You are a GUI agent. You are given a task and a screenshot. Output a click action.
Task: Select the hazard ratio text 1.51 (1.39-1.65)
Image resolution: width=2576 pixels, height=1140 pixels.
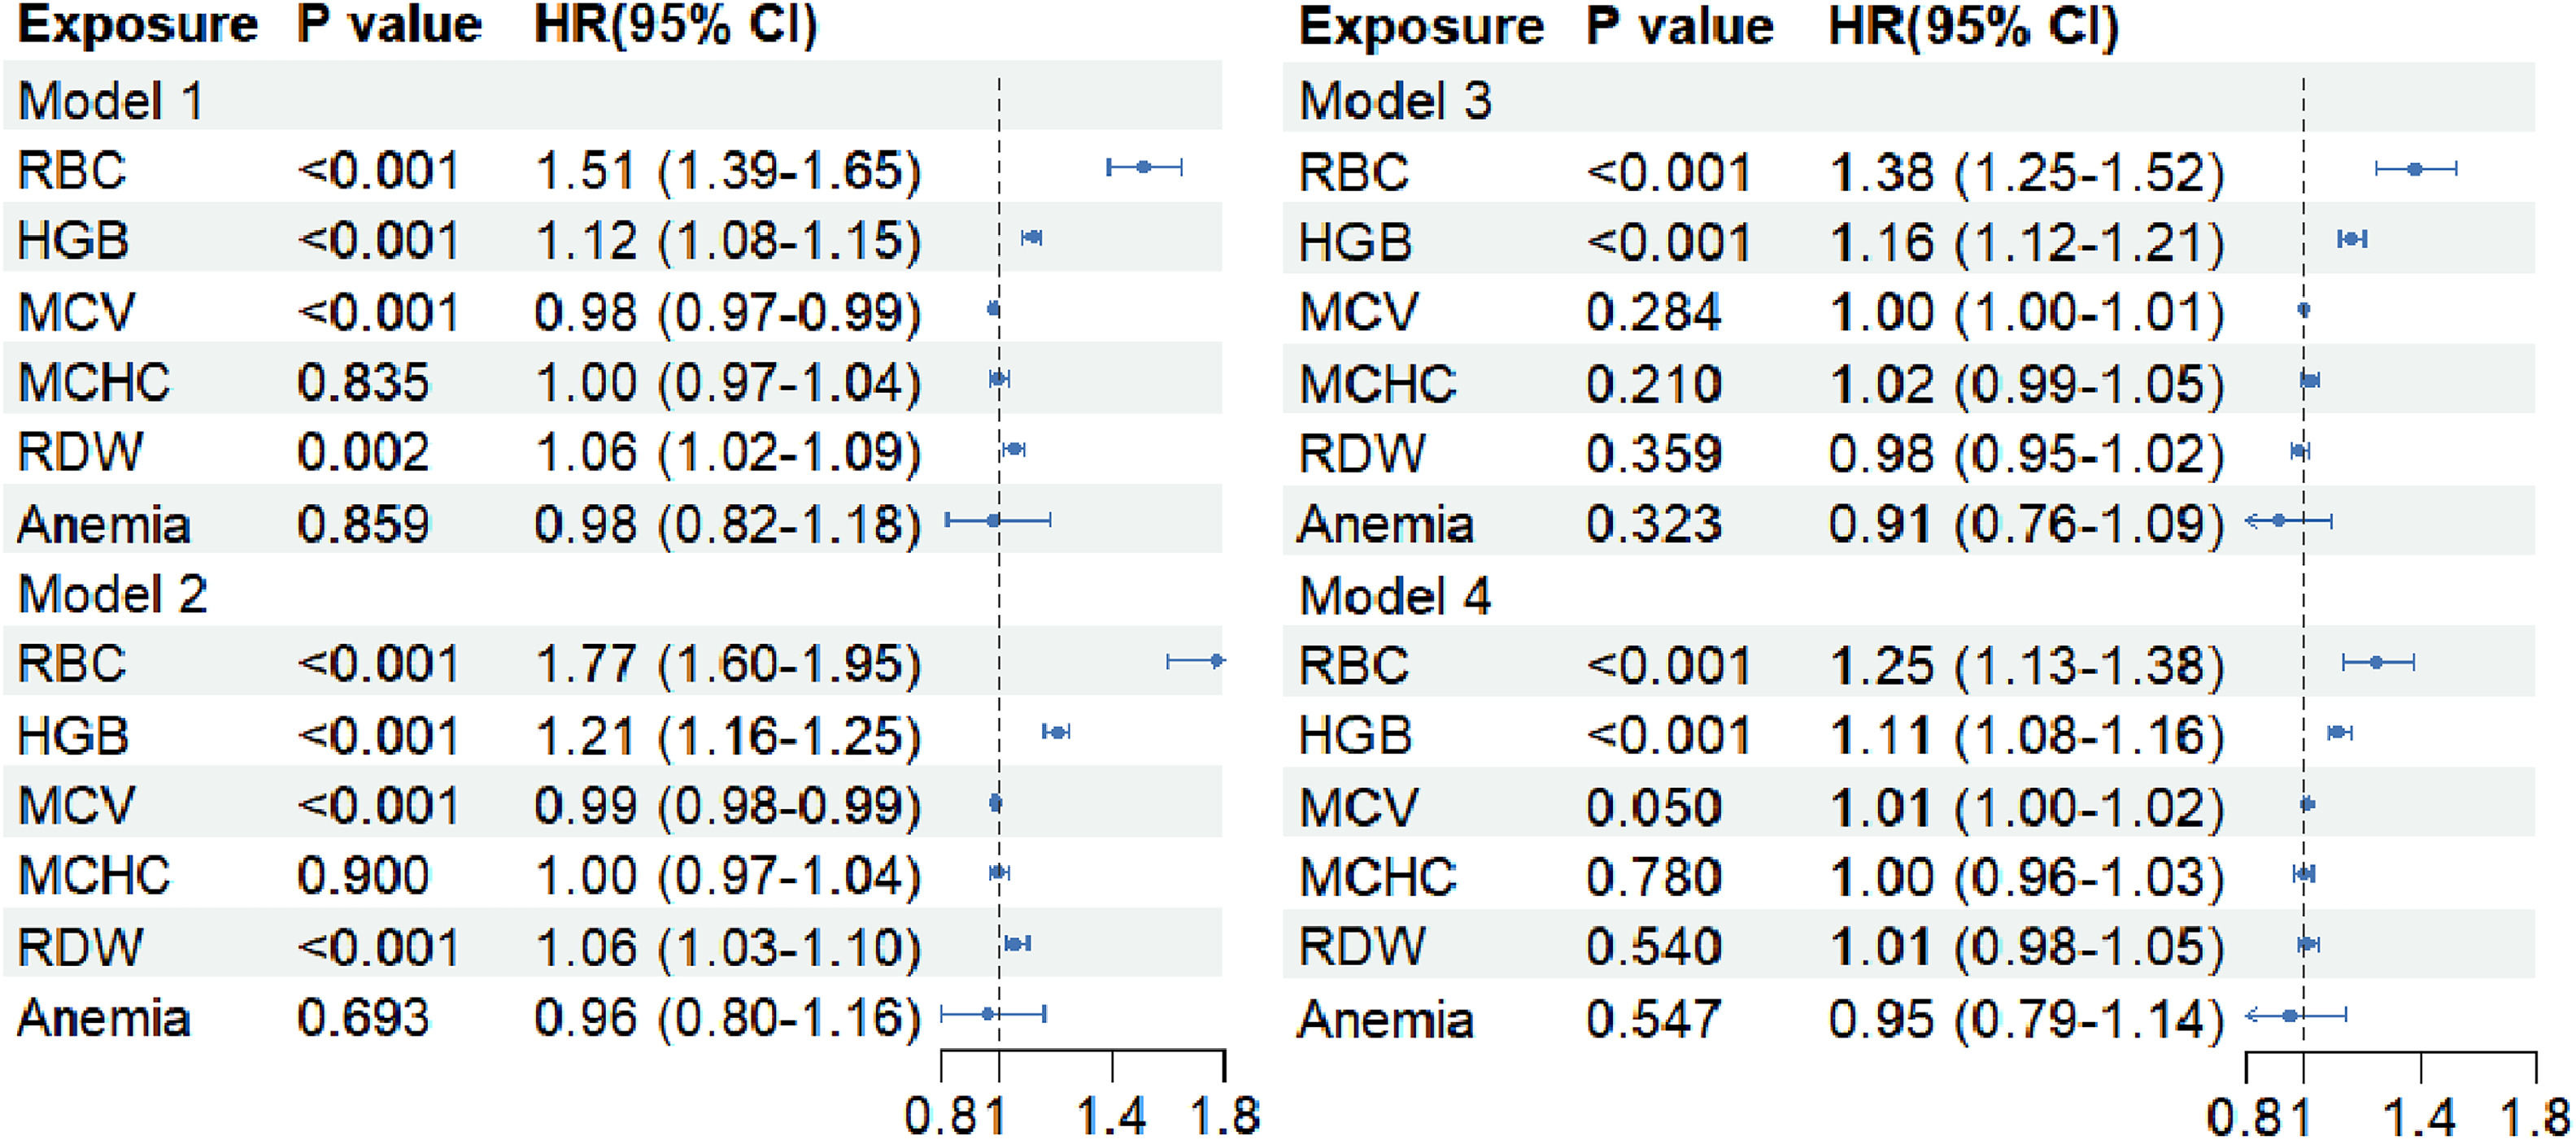point(728,171)
